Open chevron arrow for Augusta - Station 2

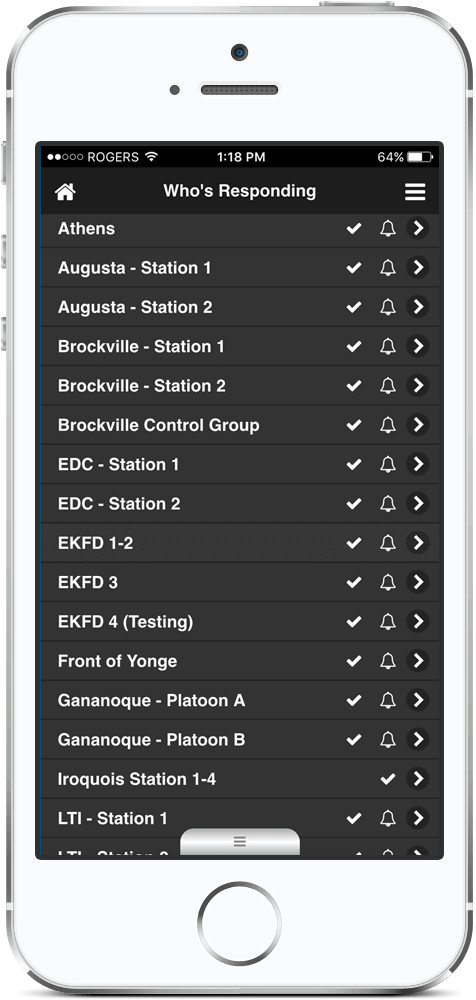(417, 307)
